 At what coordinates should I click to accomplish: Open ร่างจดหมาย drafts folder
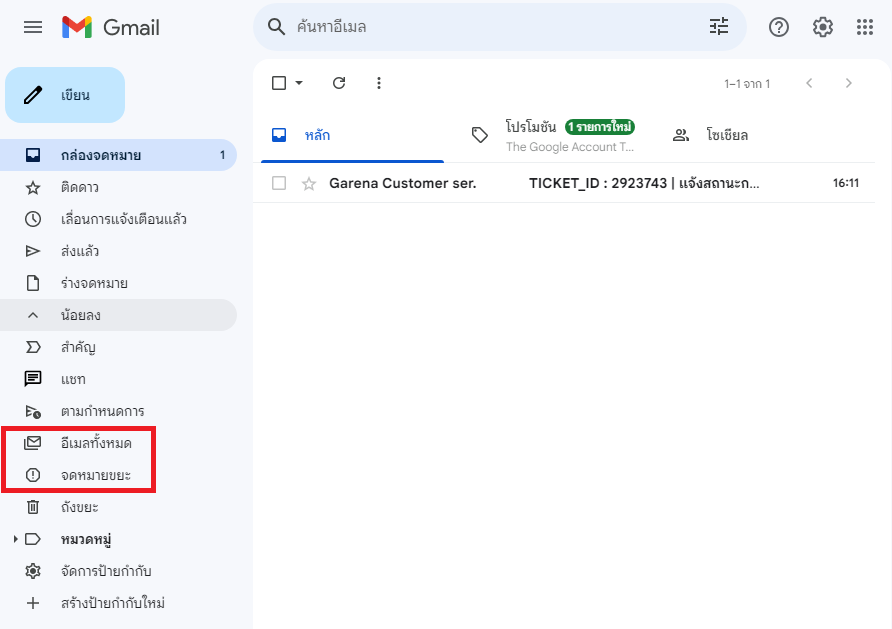118,283
